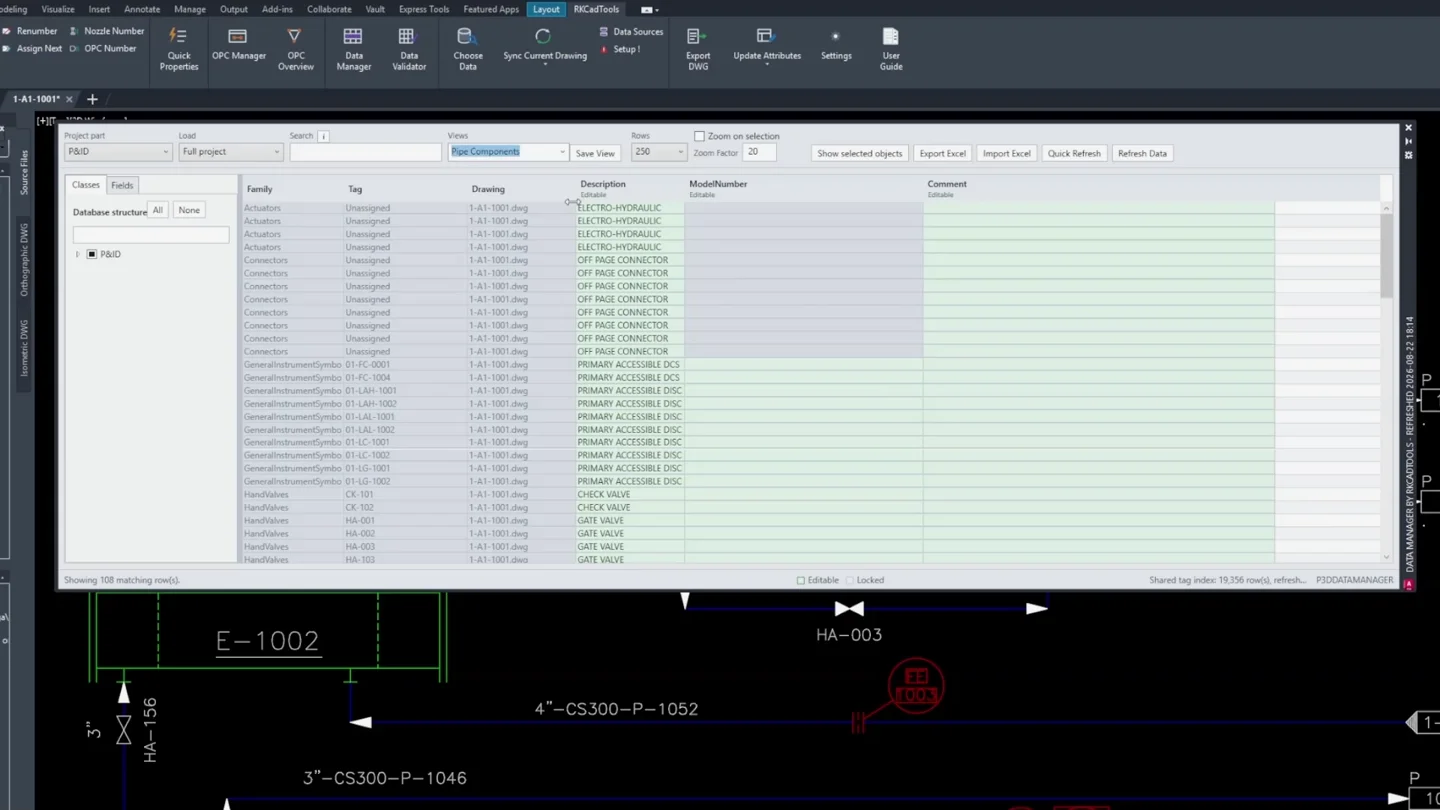The image size is (1440, 810).
Task: Toggle the P&ID class checkbox
Action: click(x=92, y=254)
